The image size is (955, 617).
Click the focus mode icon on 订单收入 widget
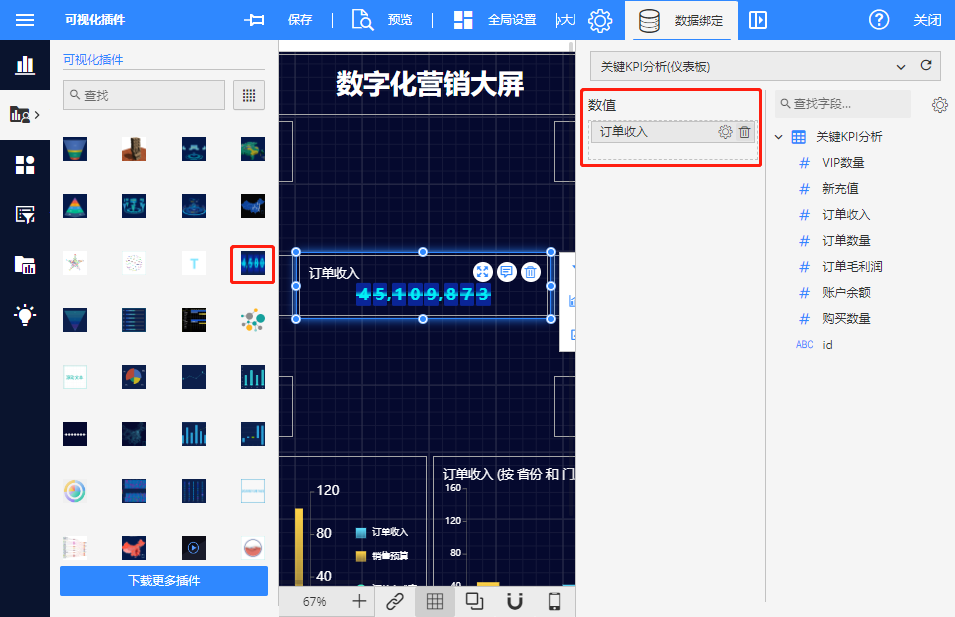[483, 272]
